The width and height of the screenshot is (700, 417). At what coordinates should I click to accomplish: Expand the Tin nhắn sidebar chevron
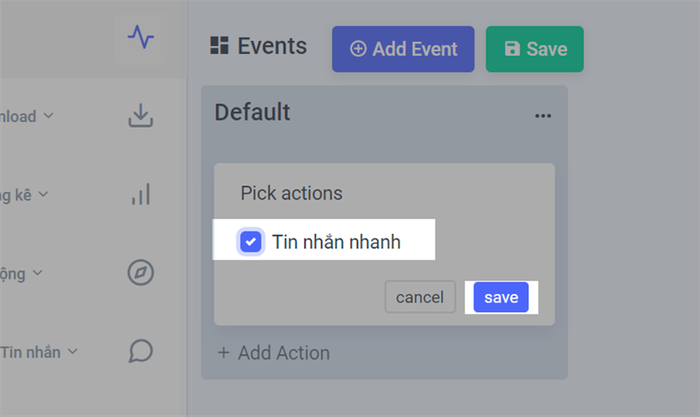73,352
